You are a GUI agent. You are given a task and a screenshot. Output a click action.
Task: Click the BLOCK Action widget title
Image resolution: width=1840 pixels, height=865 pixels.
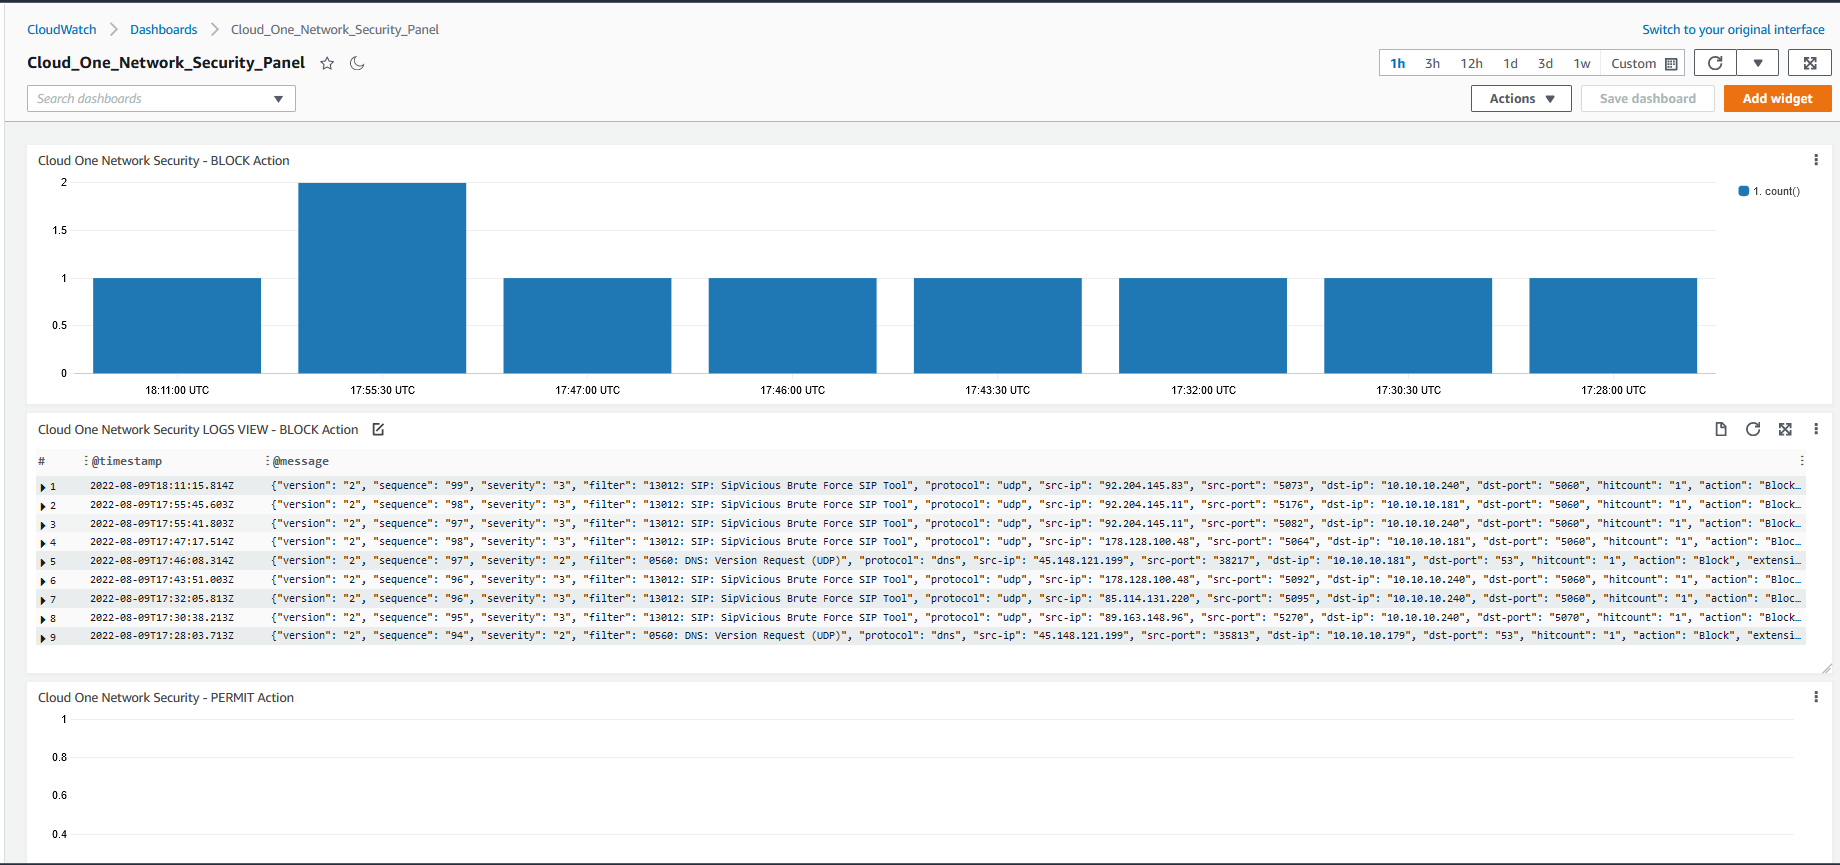(164, 160)
